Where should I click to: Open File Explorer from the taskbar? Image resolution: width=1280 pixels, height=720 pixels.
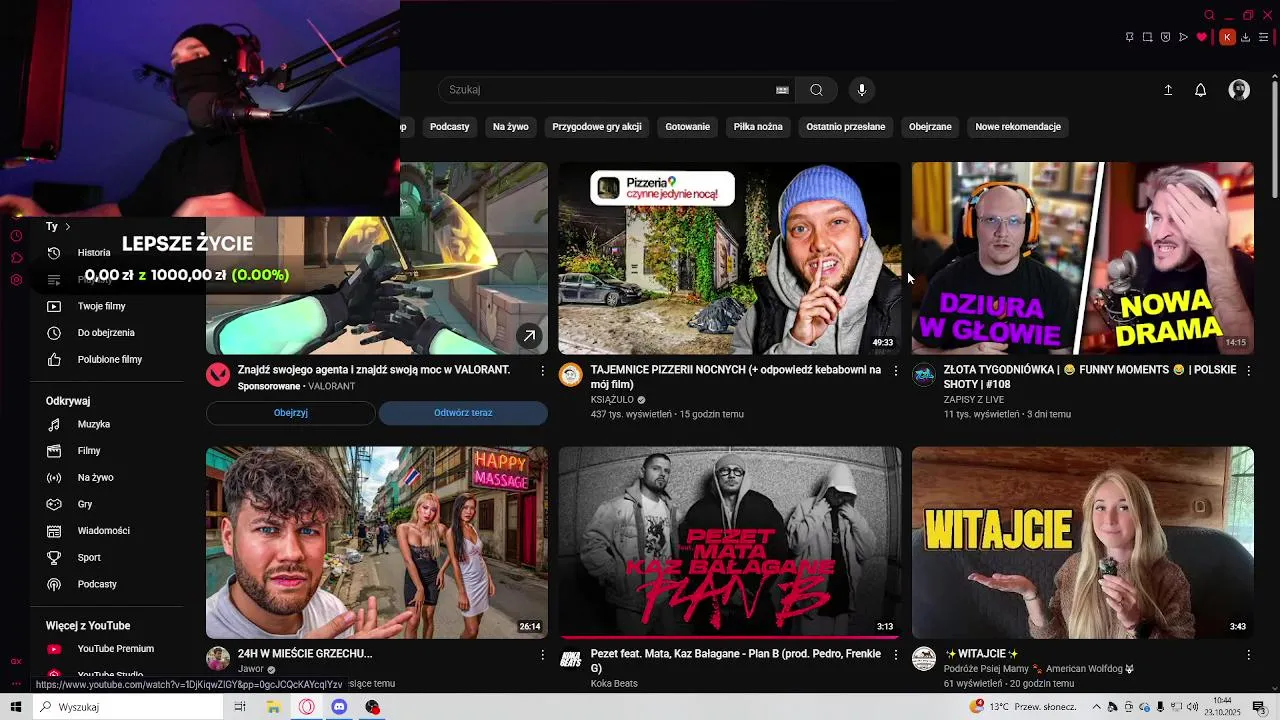(273, 707)
